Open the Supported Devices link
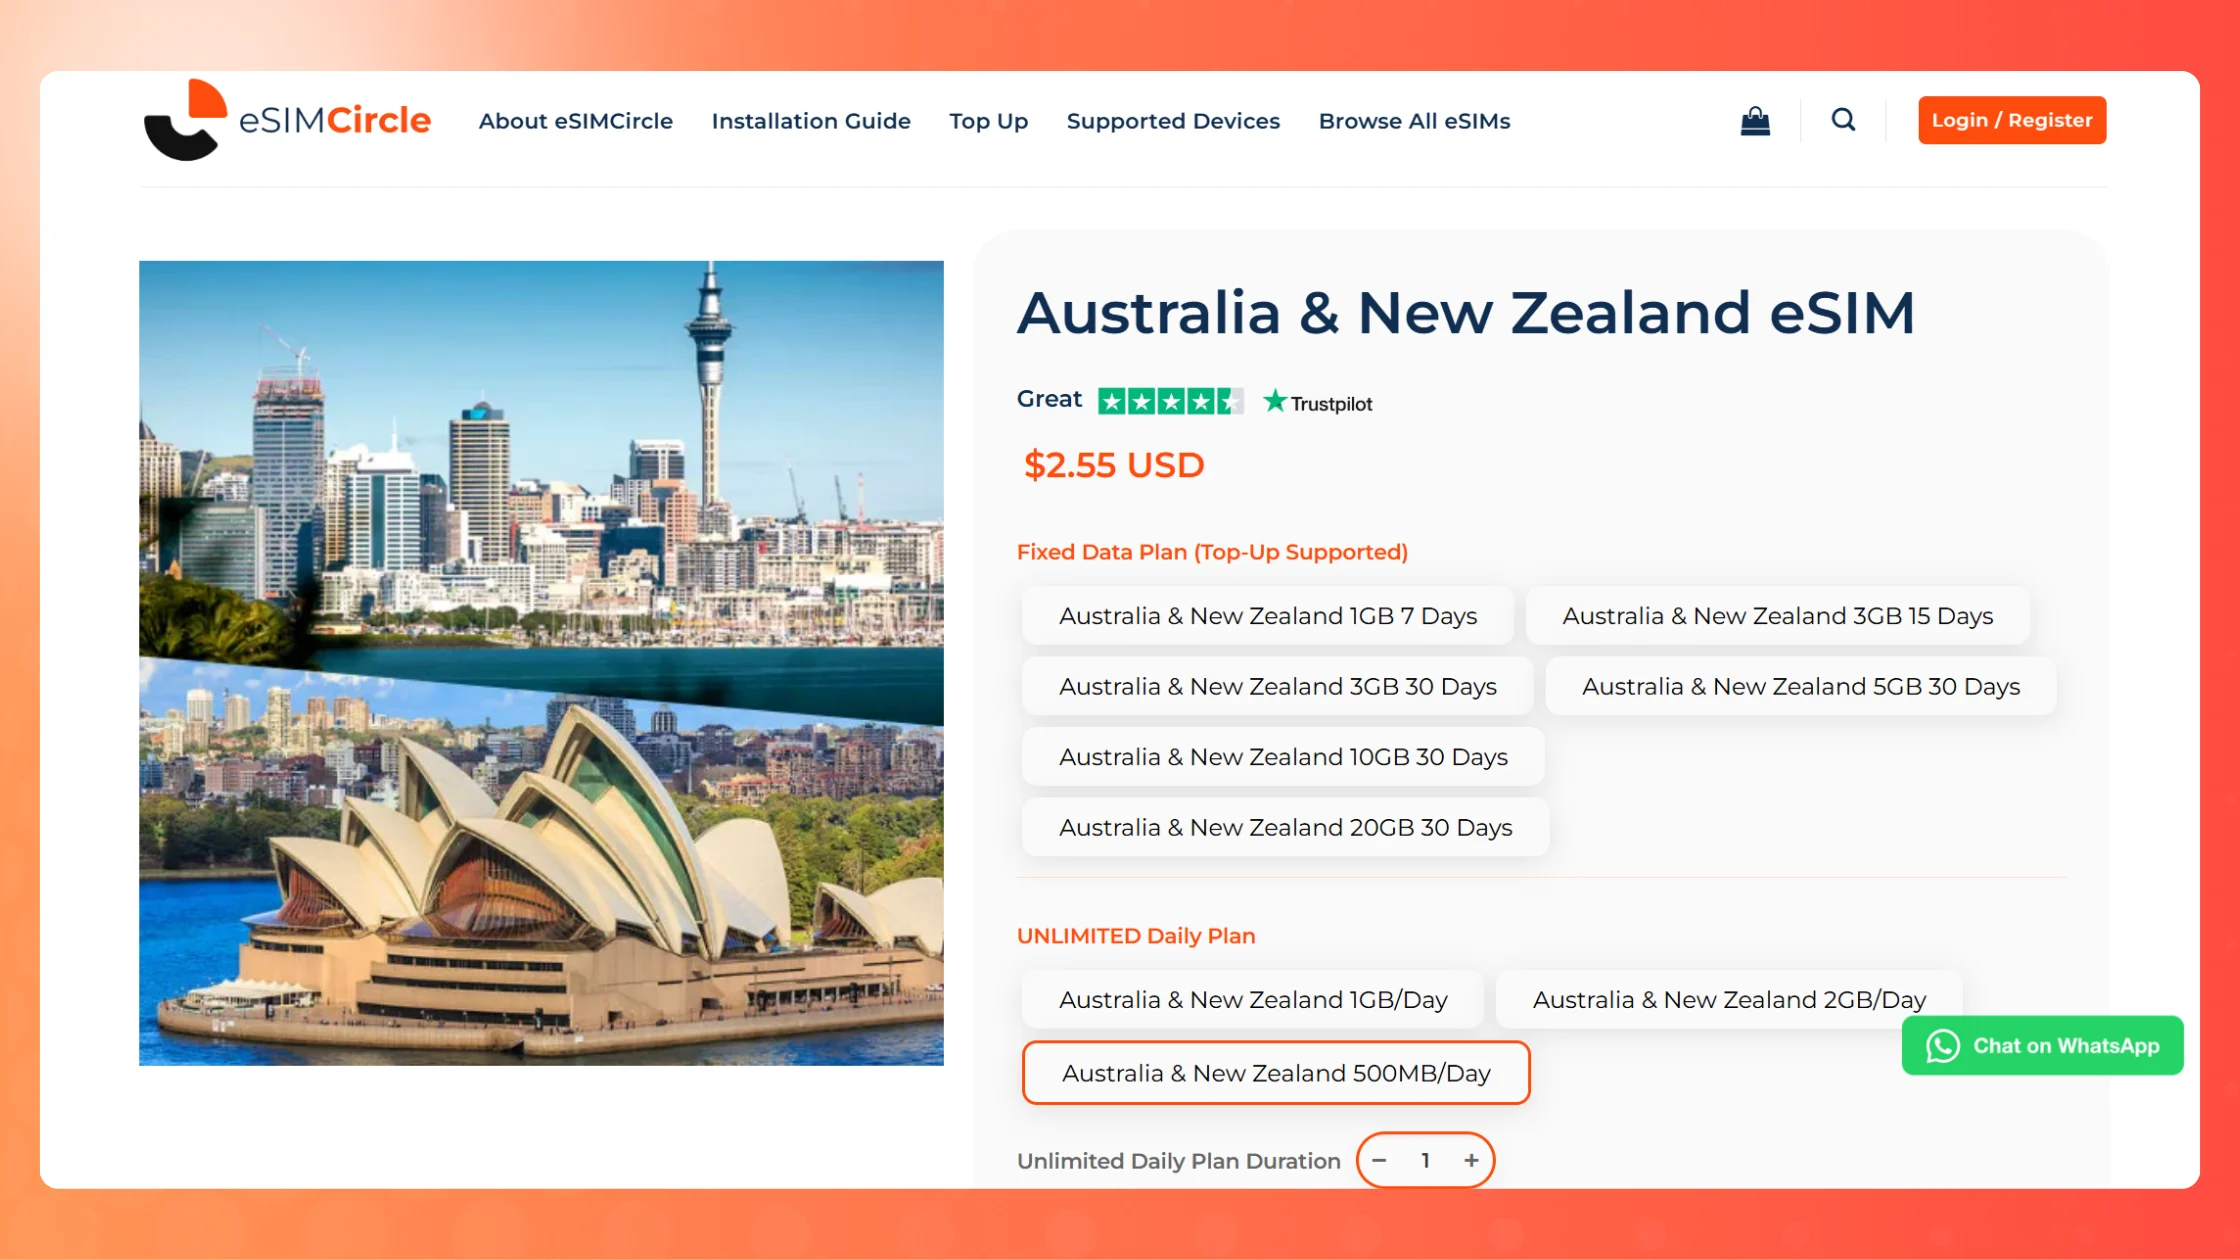Screen dimensions: 2240x1260 click(x=1173, y=121)
